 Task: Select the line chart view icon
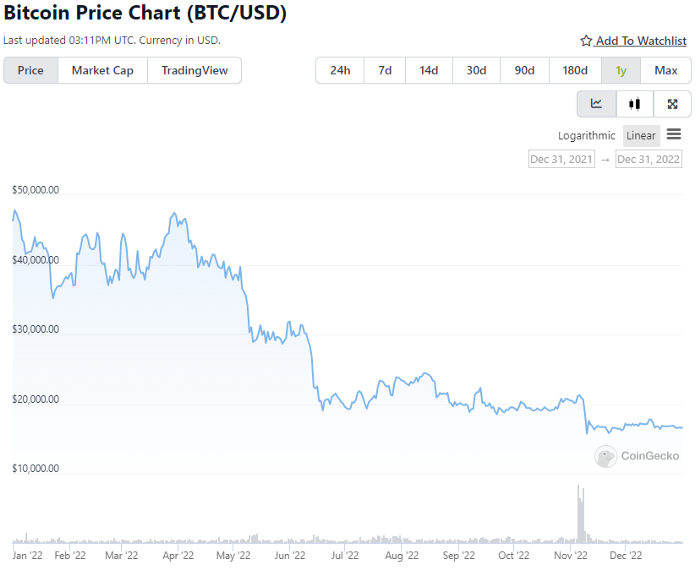tap(596, 104)
